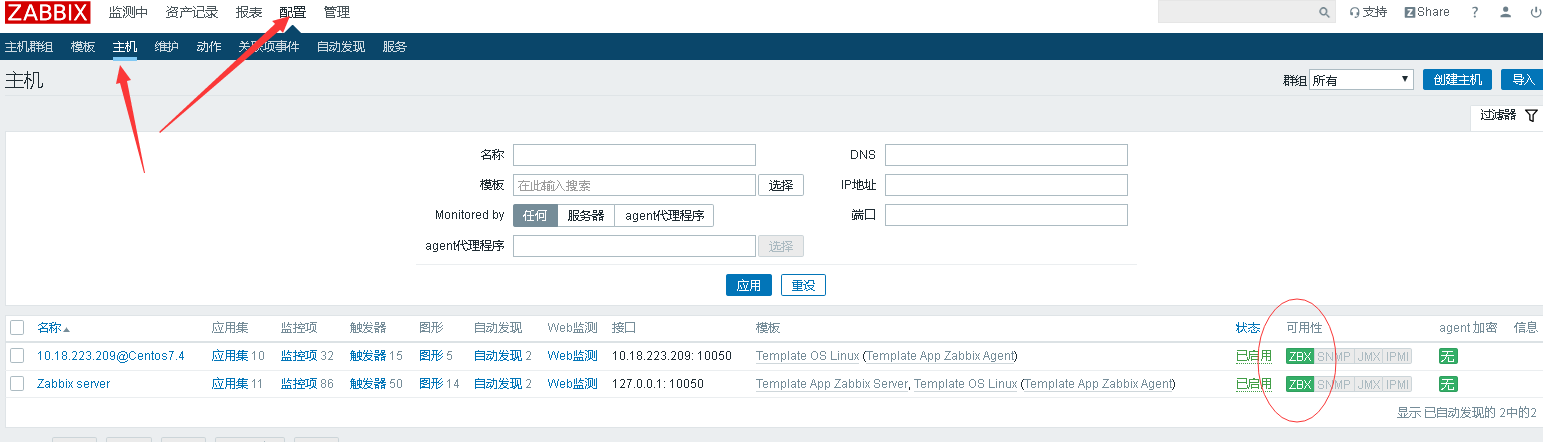
Task: Focus the IP地址 filter field
Action: point(1006,185)
